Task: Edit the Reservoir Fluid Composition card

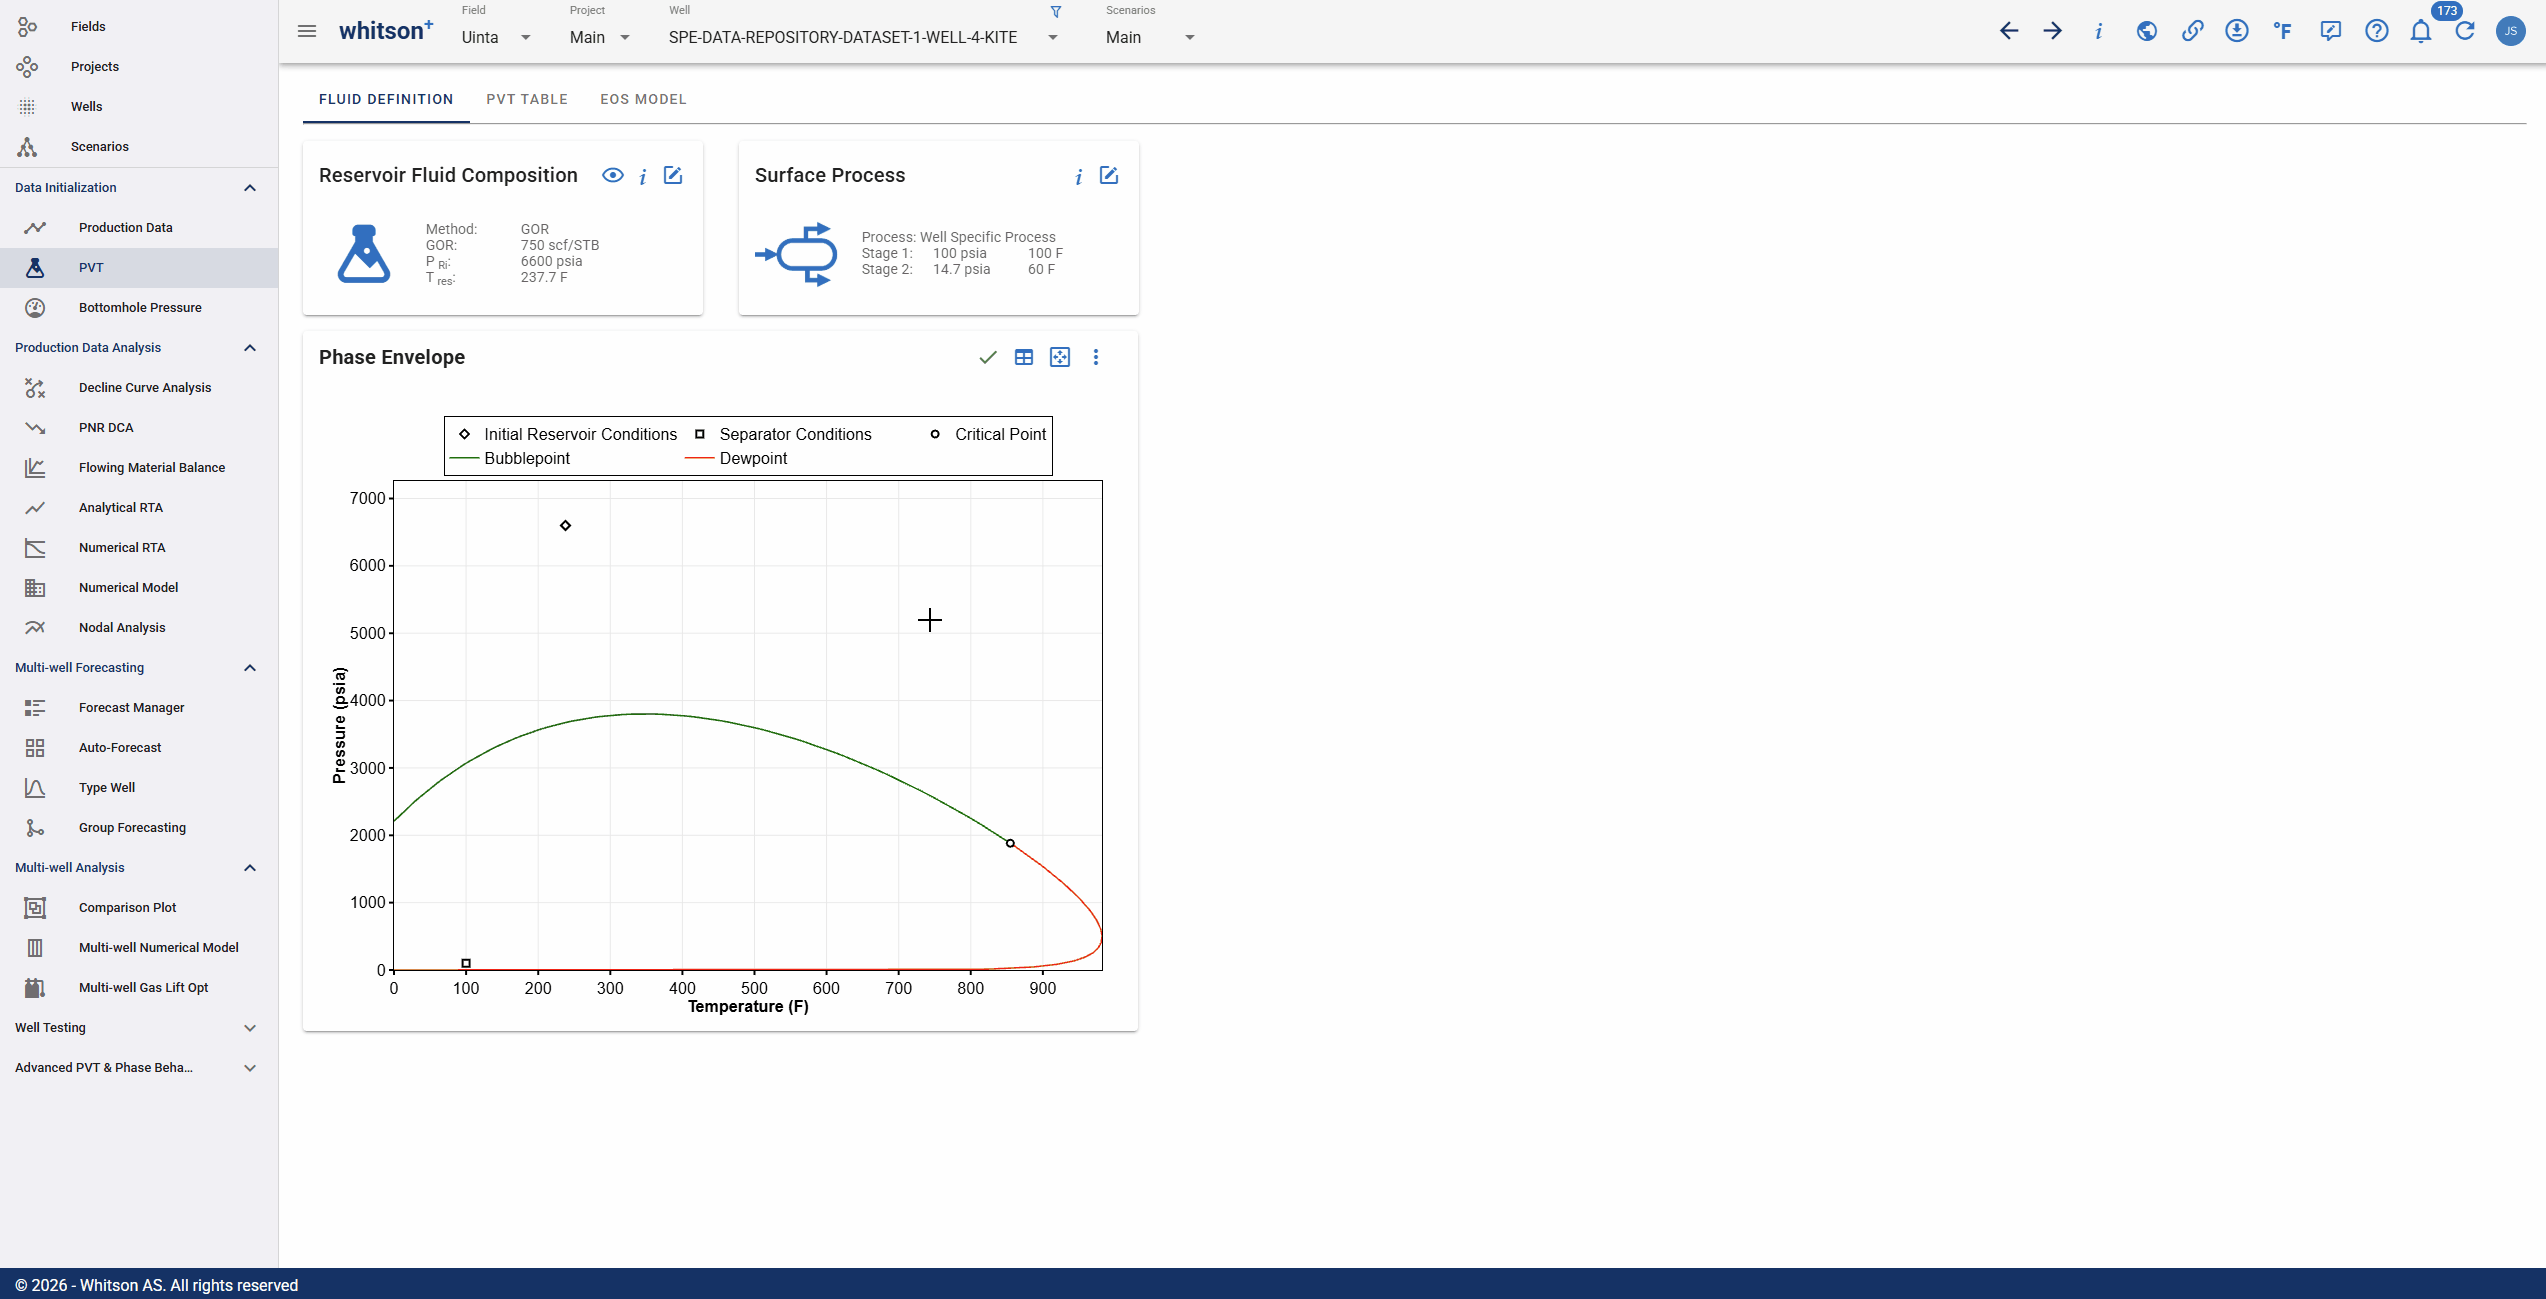Action: (x=673, y=175)
